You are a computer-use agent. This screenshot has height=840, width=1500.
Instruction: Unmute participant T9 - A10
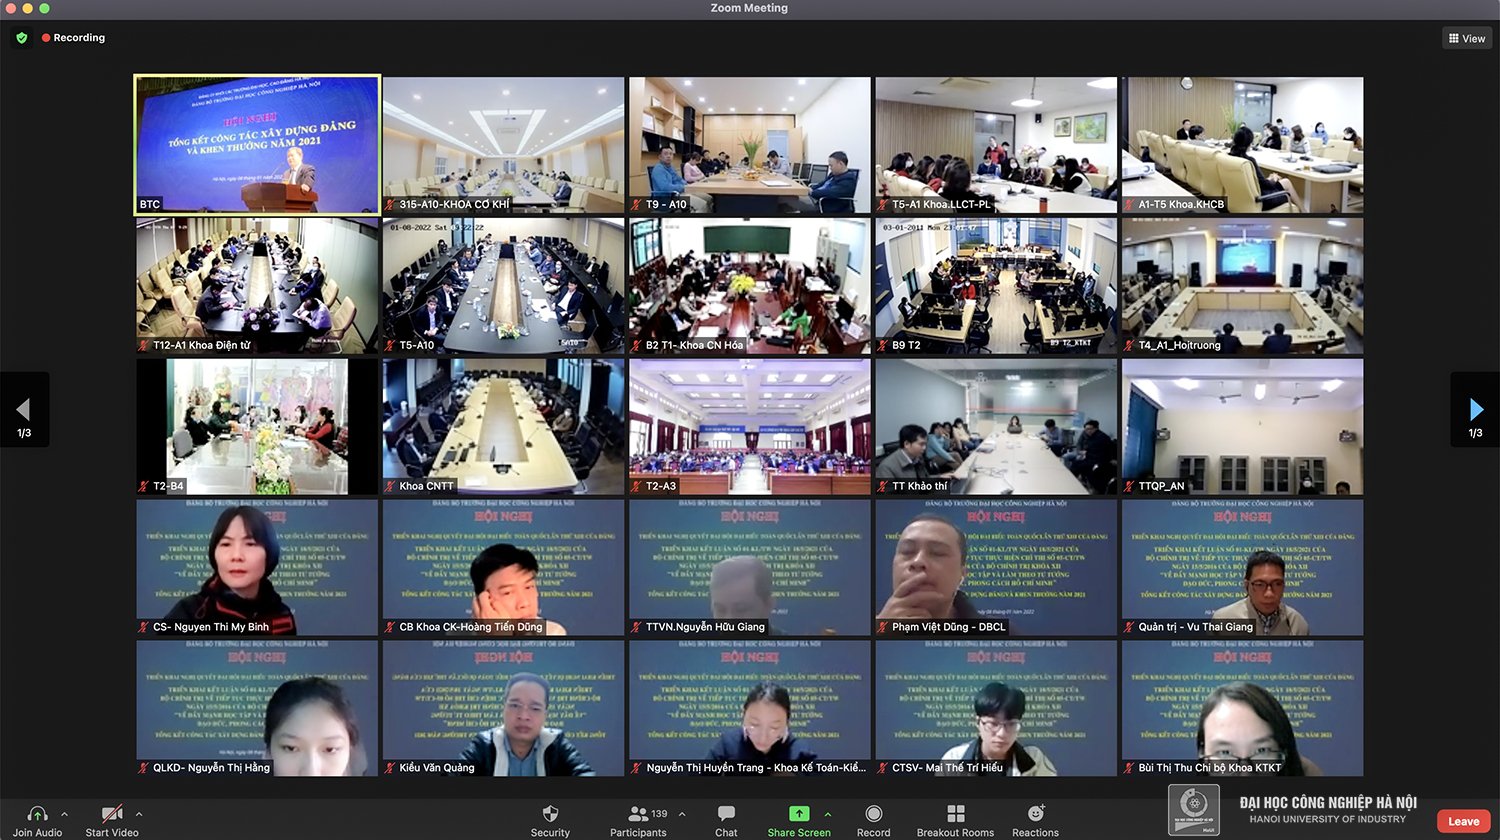click(635, 203)
